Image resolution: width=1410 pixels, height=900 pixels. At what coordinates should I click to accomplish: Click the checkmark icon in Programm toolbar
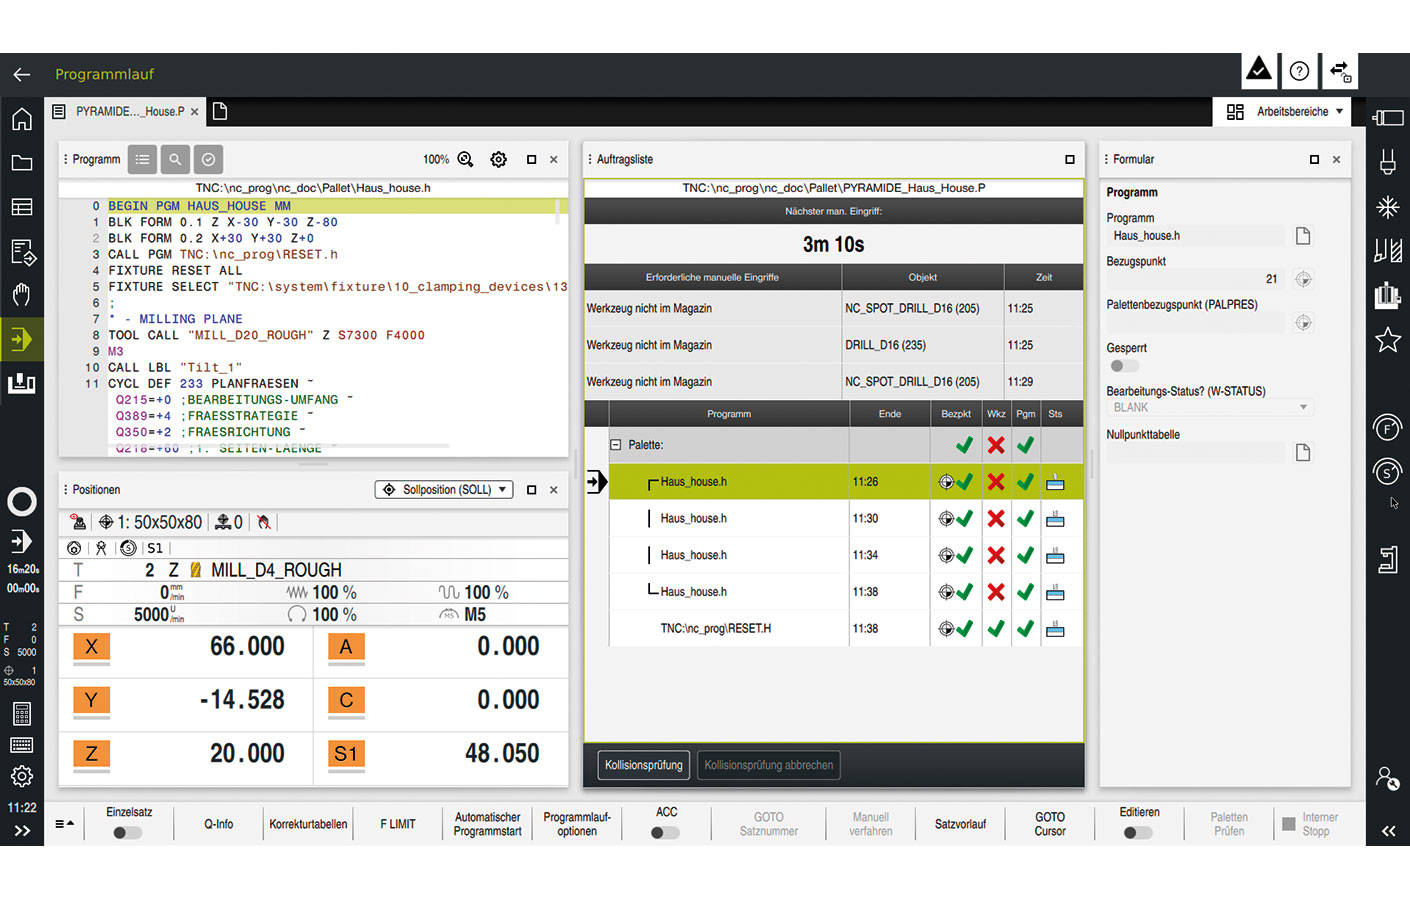pos(208,159)
